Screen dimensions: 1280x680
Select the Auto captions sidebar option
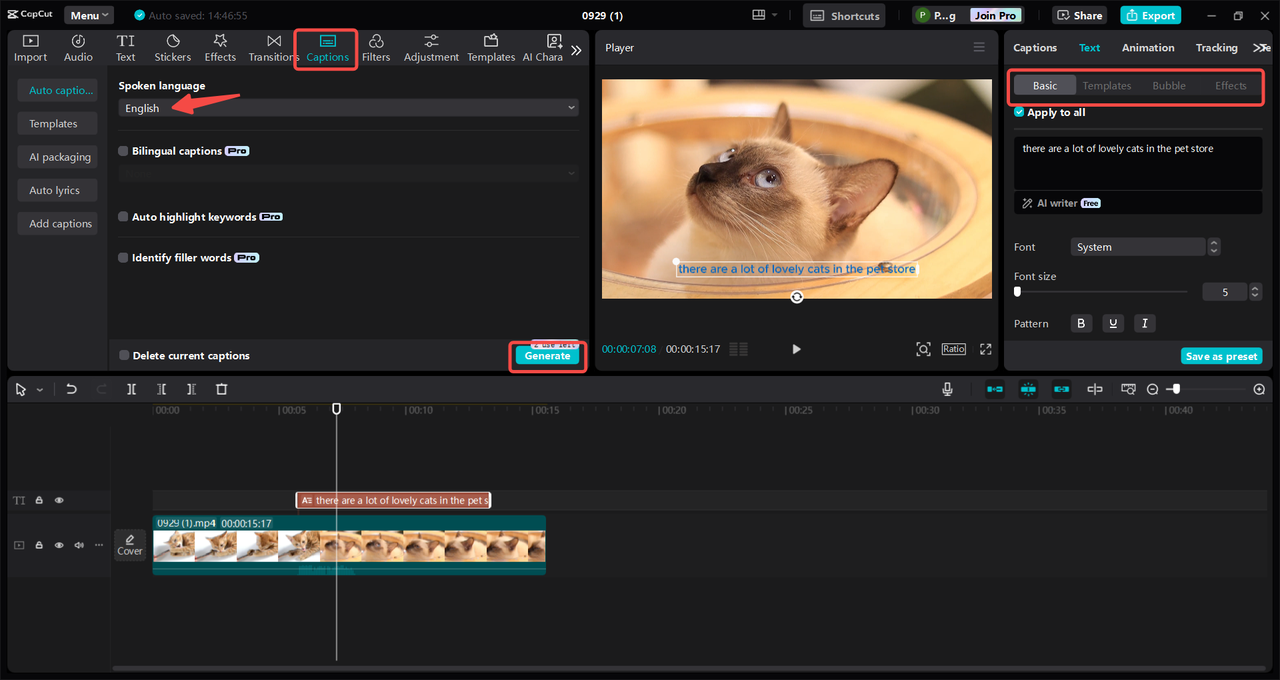click(x=57, y=90)
